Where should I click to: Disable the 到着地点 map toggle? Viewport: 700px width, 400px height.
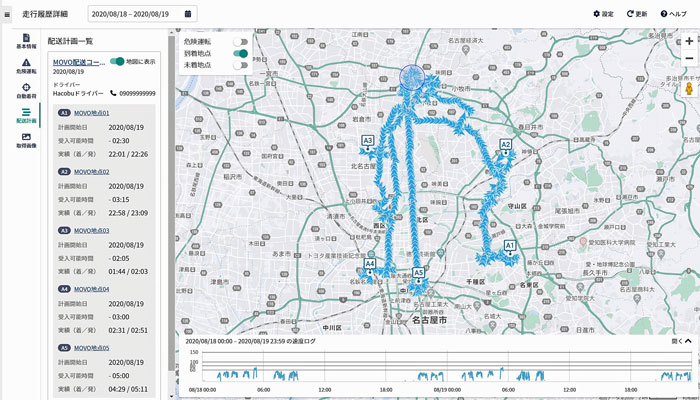(240, 54)
